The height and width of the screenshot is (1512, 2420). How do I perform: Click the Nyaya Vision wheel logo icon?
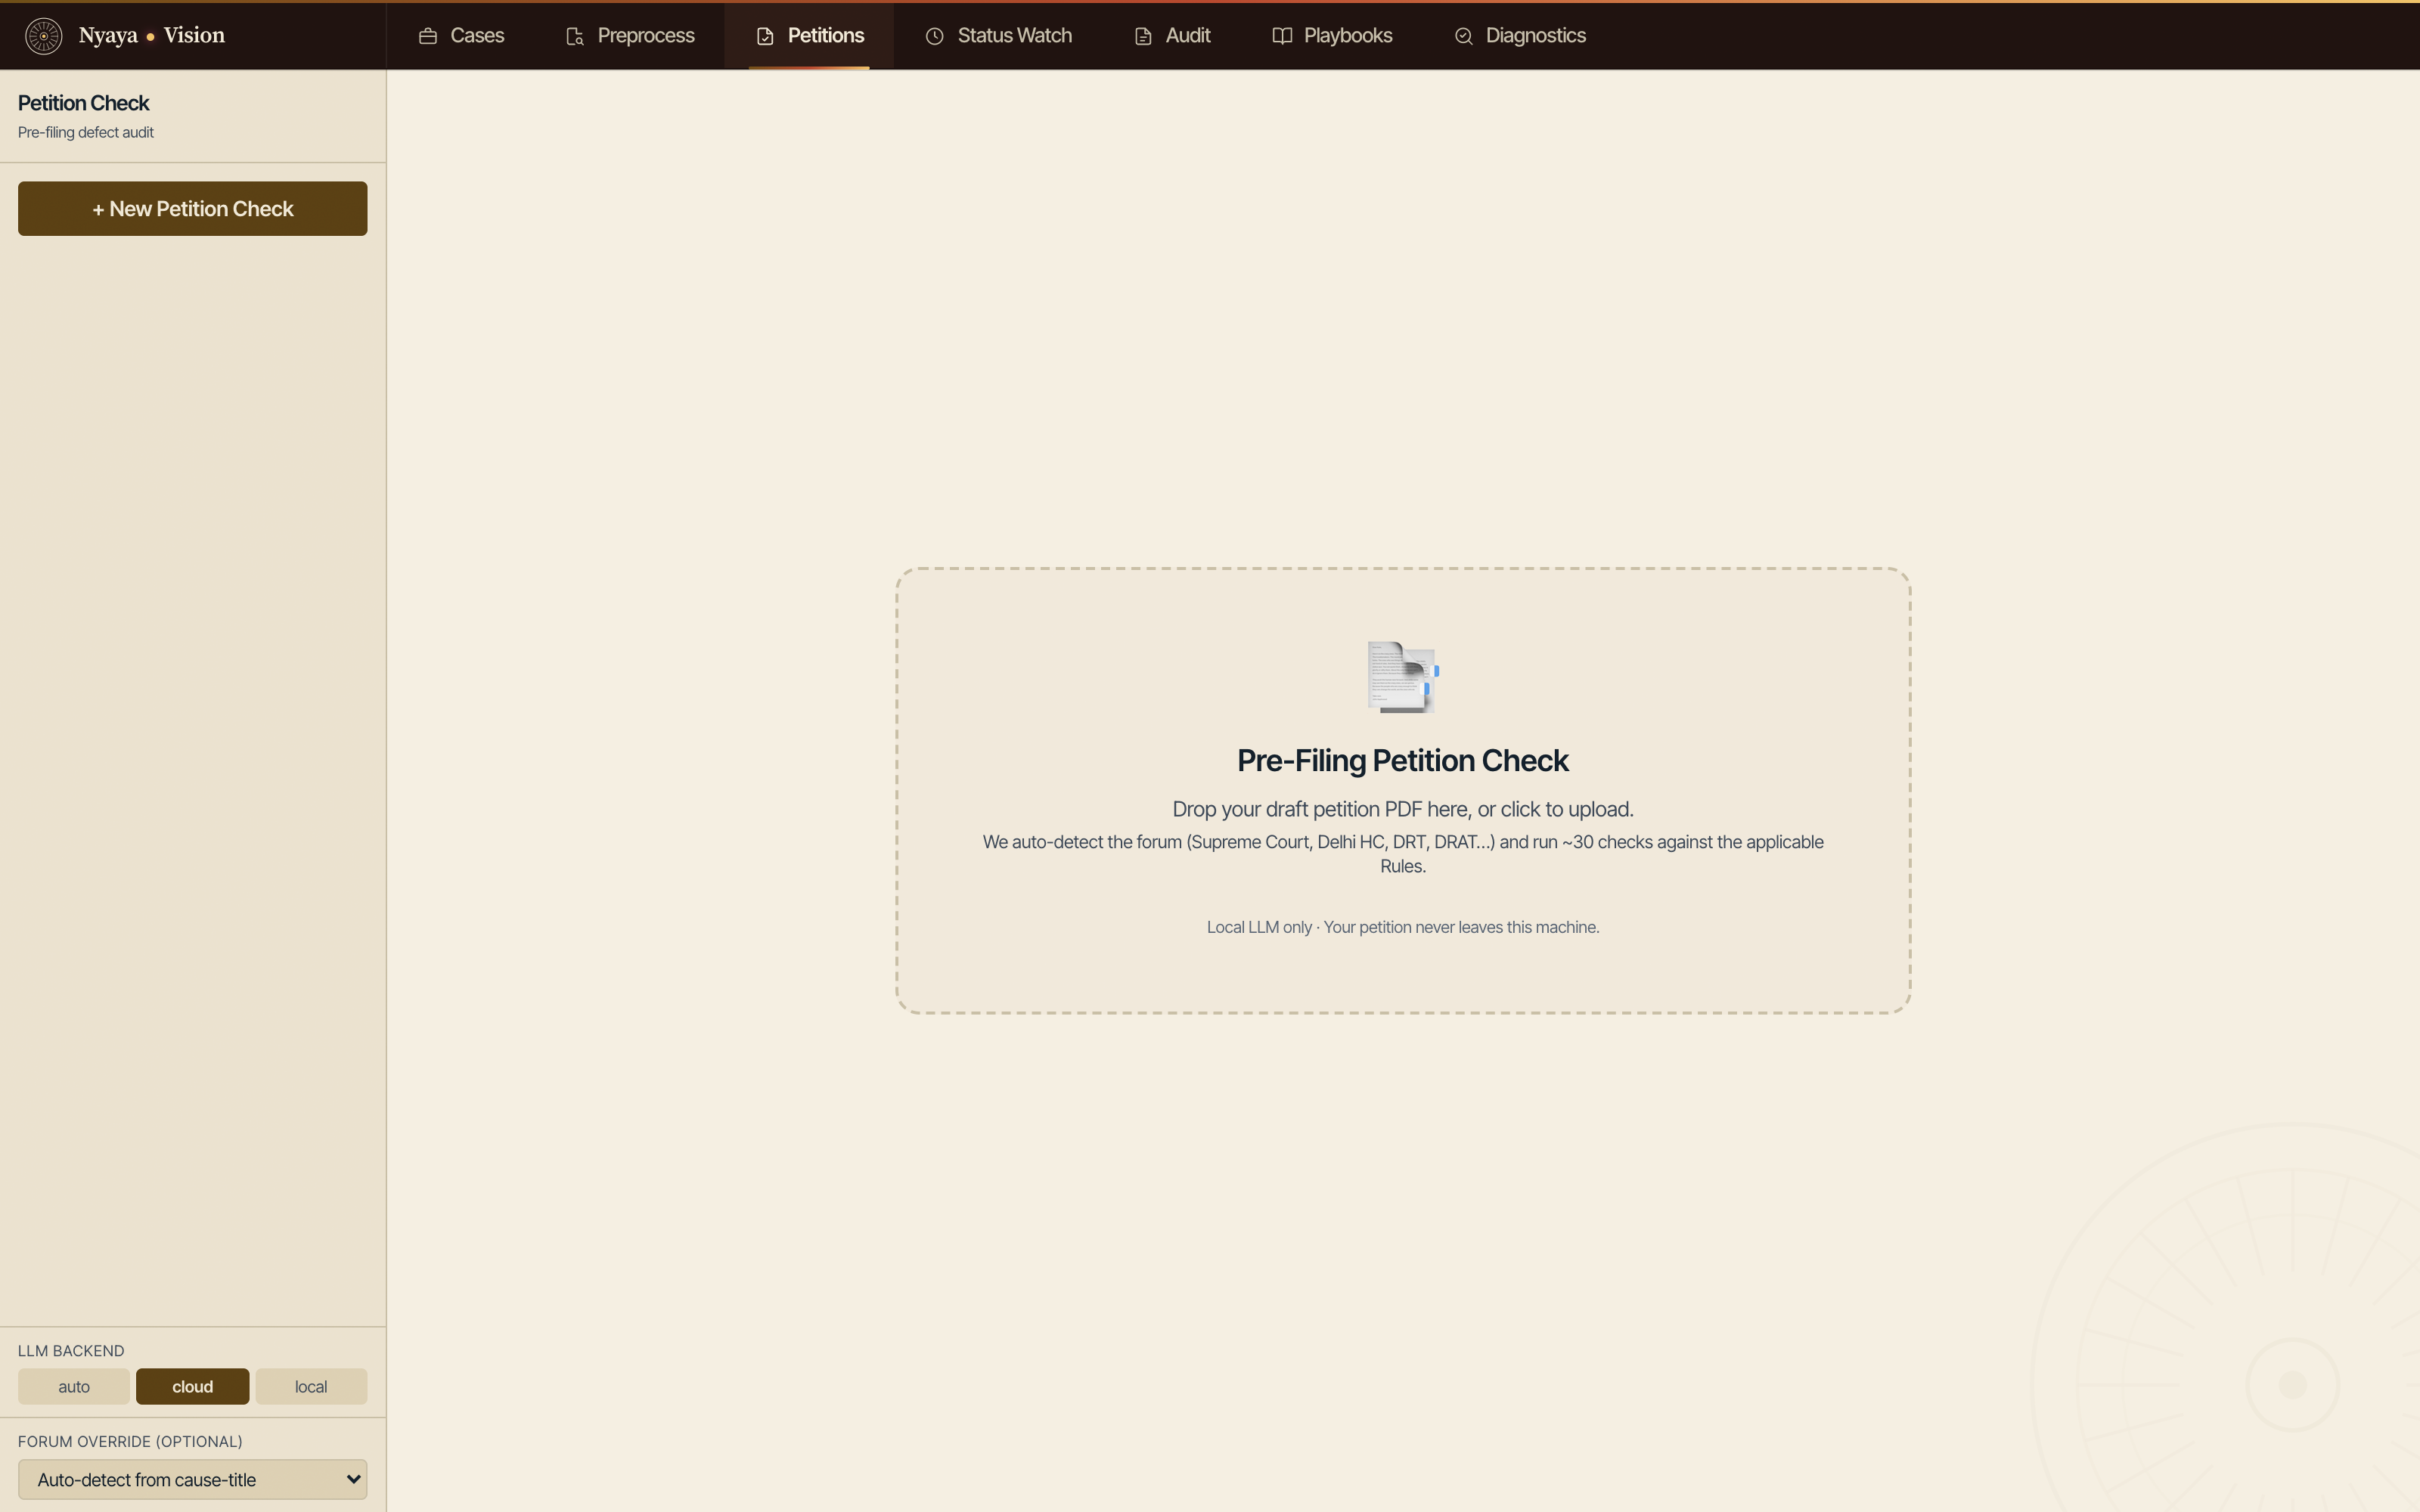click(43, 36)
